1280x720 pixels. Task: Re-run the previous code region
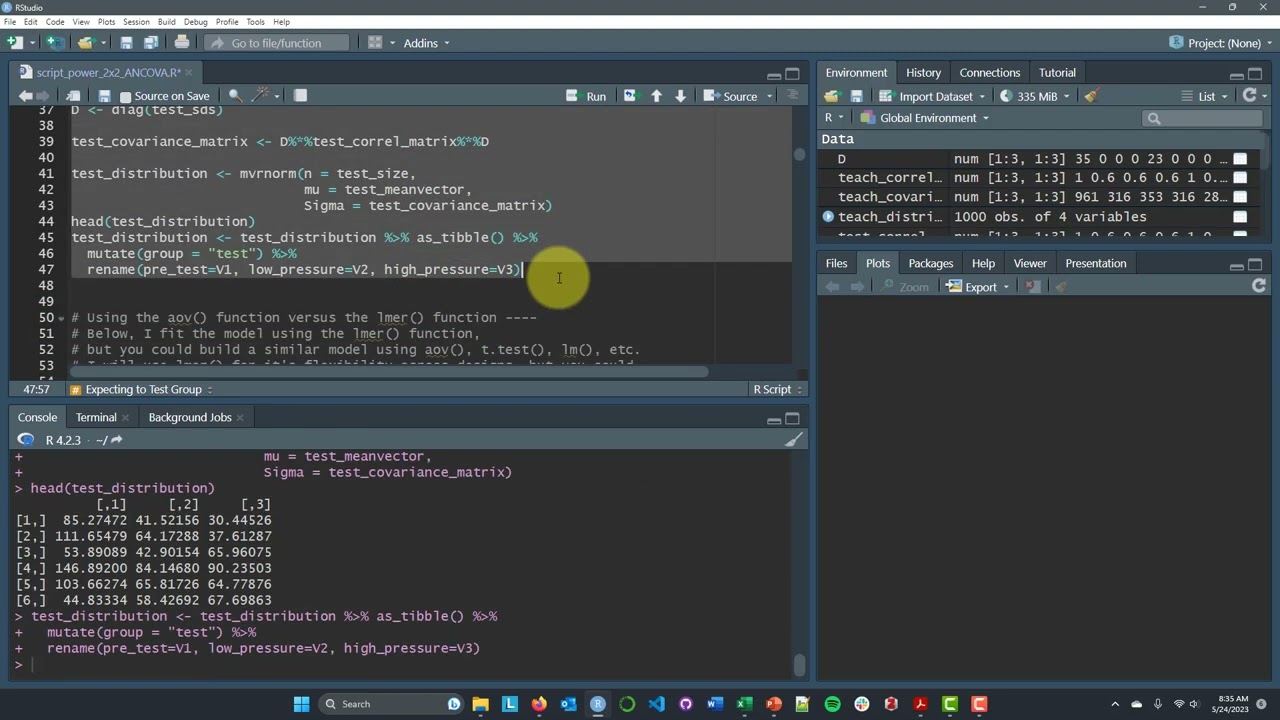click(629, 96)
